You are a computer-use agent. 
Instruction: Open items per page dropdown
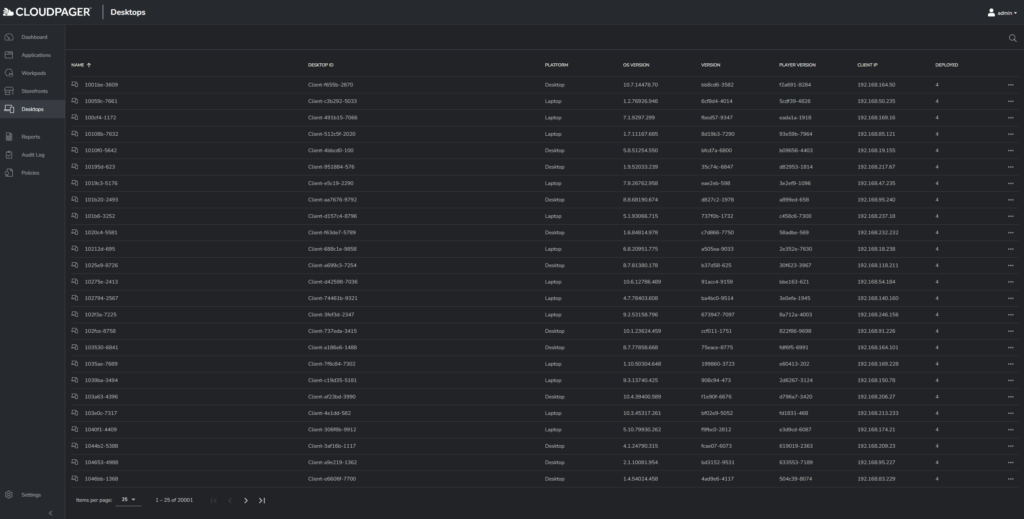128,499
